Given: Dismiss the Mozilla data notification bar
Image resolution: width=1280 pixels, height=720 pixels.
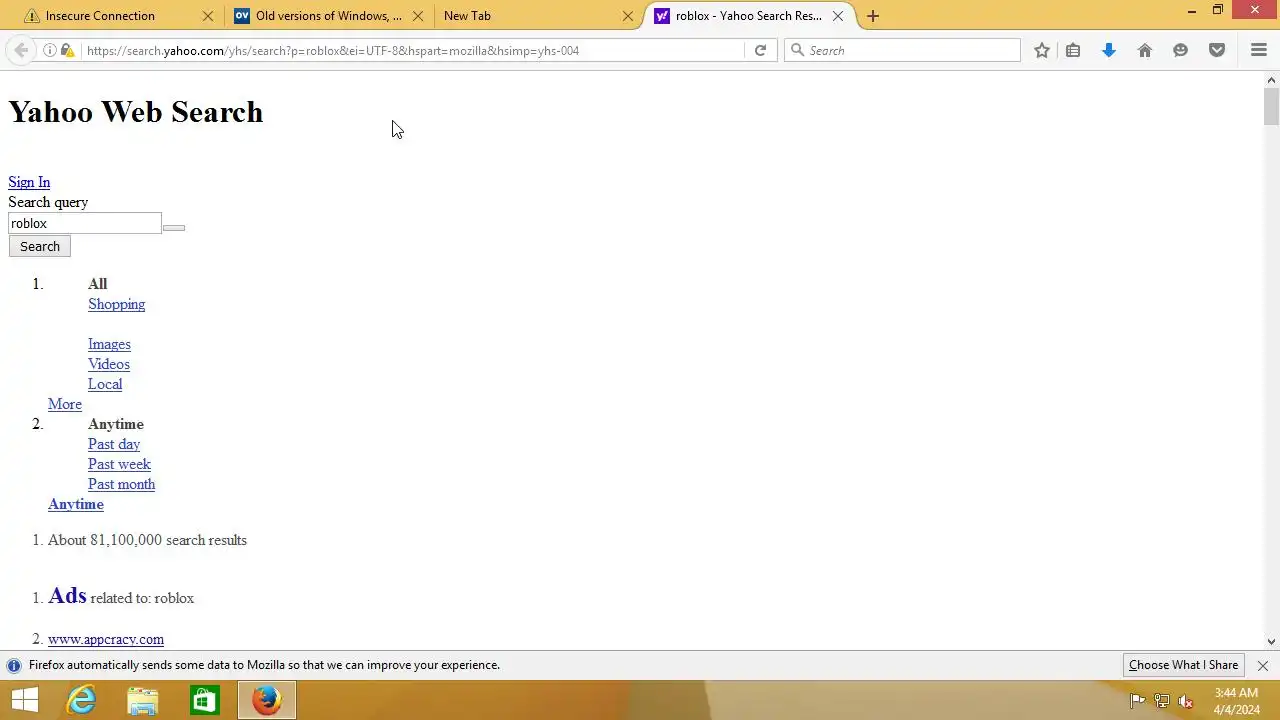Looking at the screenshot, I should [1262, 665].
